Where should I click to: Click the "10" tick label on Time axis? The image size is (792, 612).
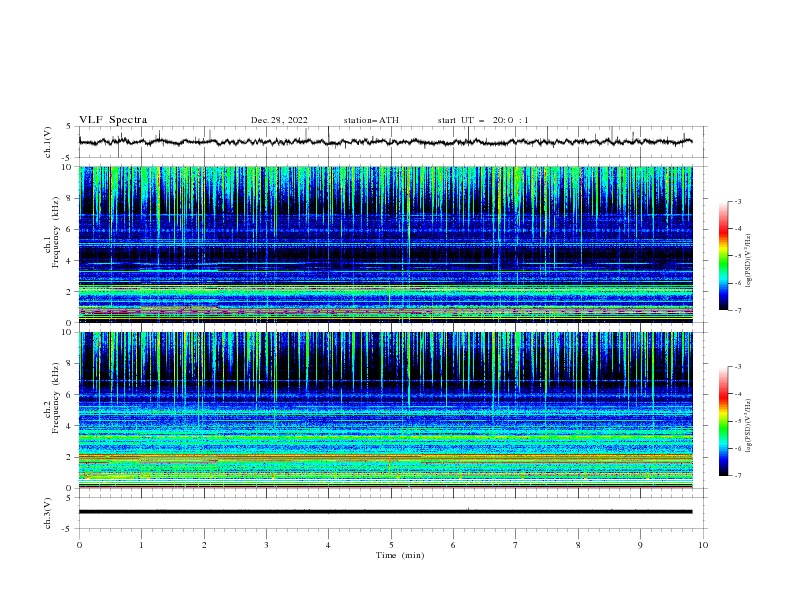703,545
